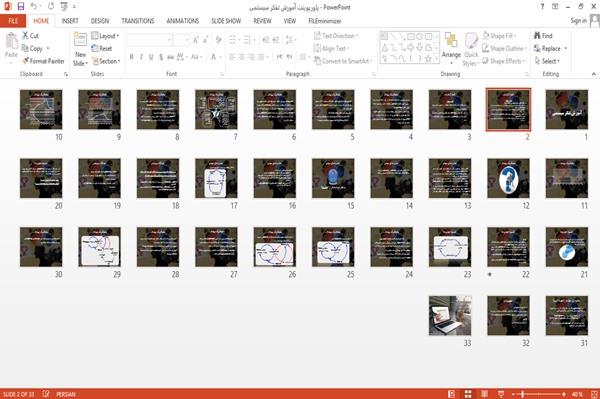Click Reset slide button
The image size is (600, 399).
tap(102, 49)
